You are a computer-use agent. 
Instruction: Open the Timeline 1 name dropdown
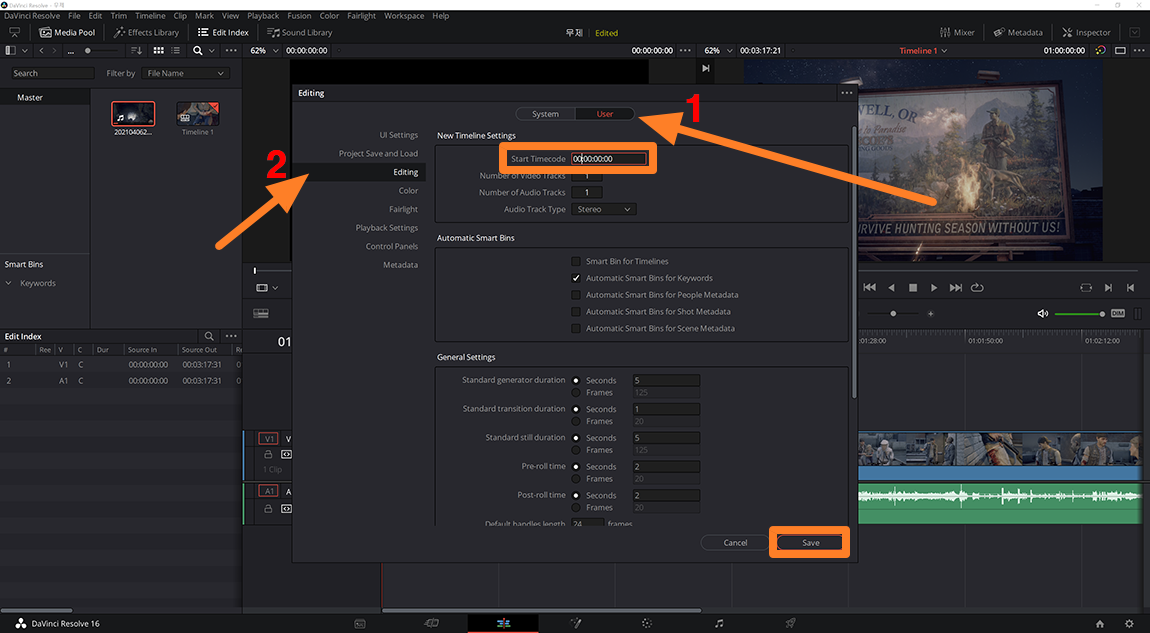click(923, 51)
